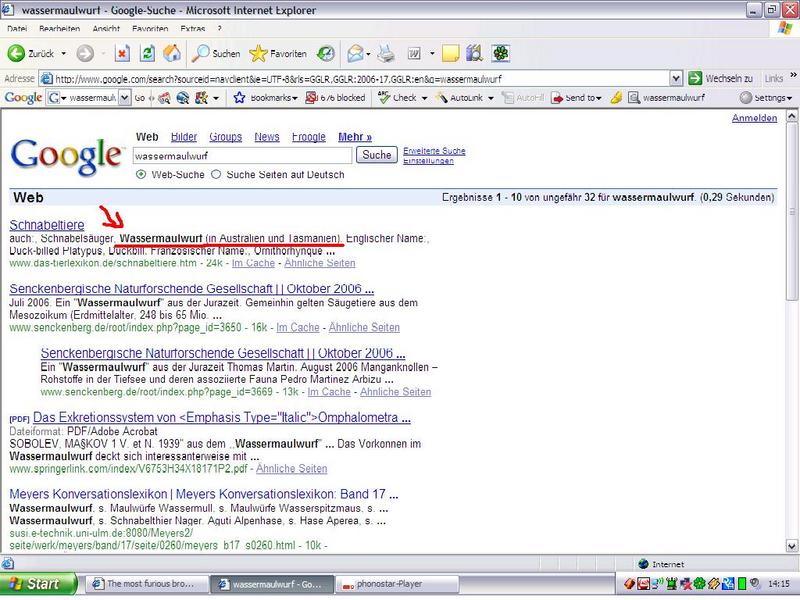Screen dimensions: 800x600
Task: Open the Favoriten menu in the menu bar
Action: point(150,29)
